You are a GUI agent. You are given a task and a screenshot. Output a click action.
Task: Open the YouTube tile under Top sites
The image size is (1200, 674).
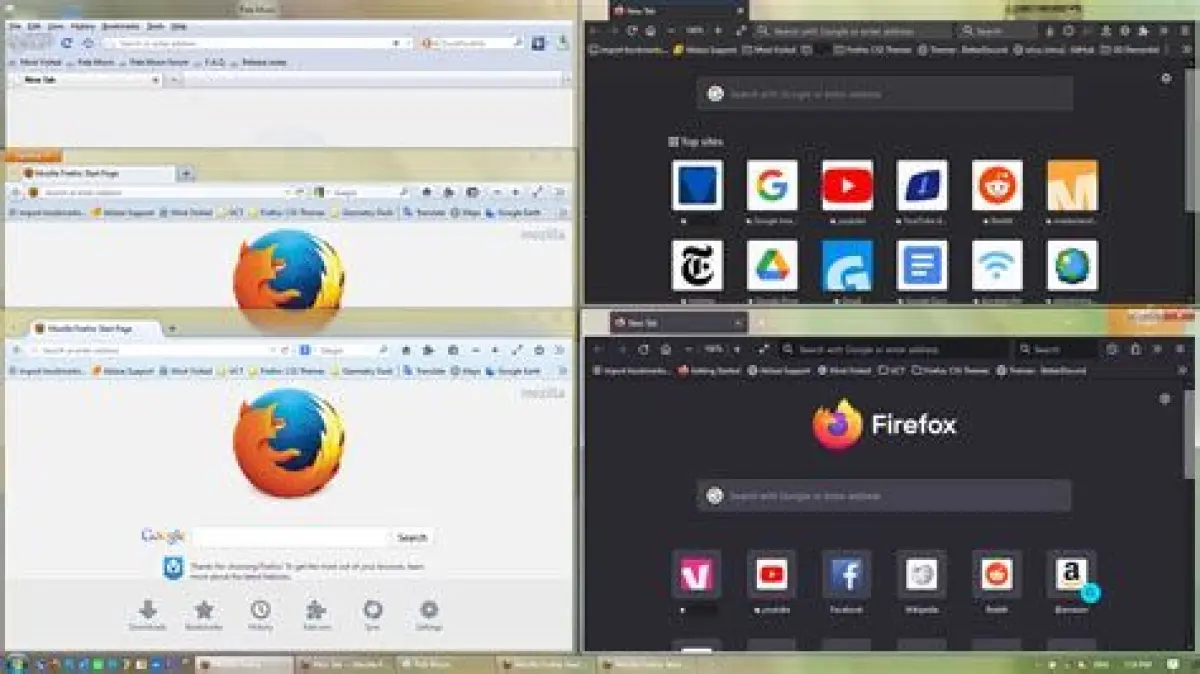847,186
